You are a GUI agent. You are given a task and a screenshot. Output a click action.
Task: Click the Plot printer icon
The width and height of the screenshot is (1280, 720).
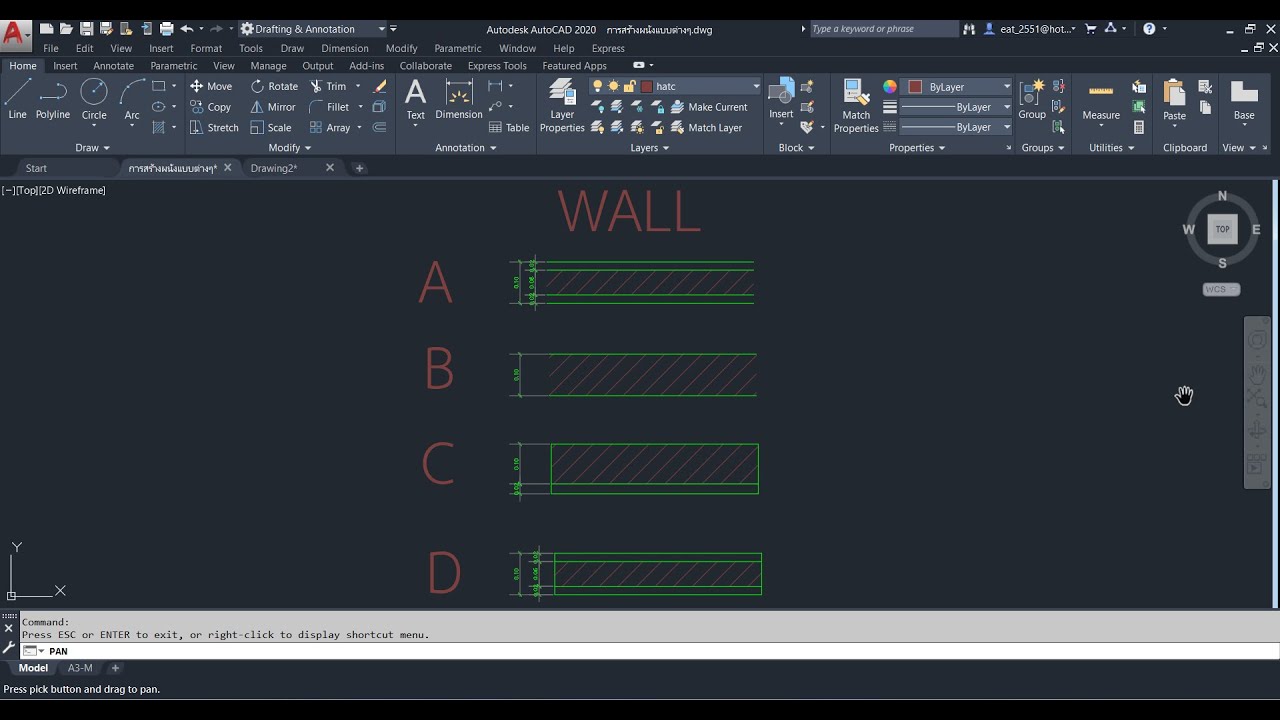166,29
